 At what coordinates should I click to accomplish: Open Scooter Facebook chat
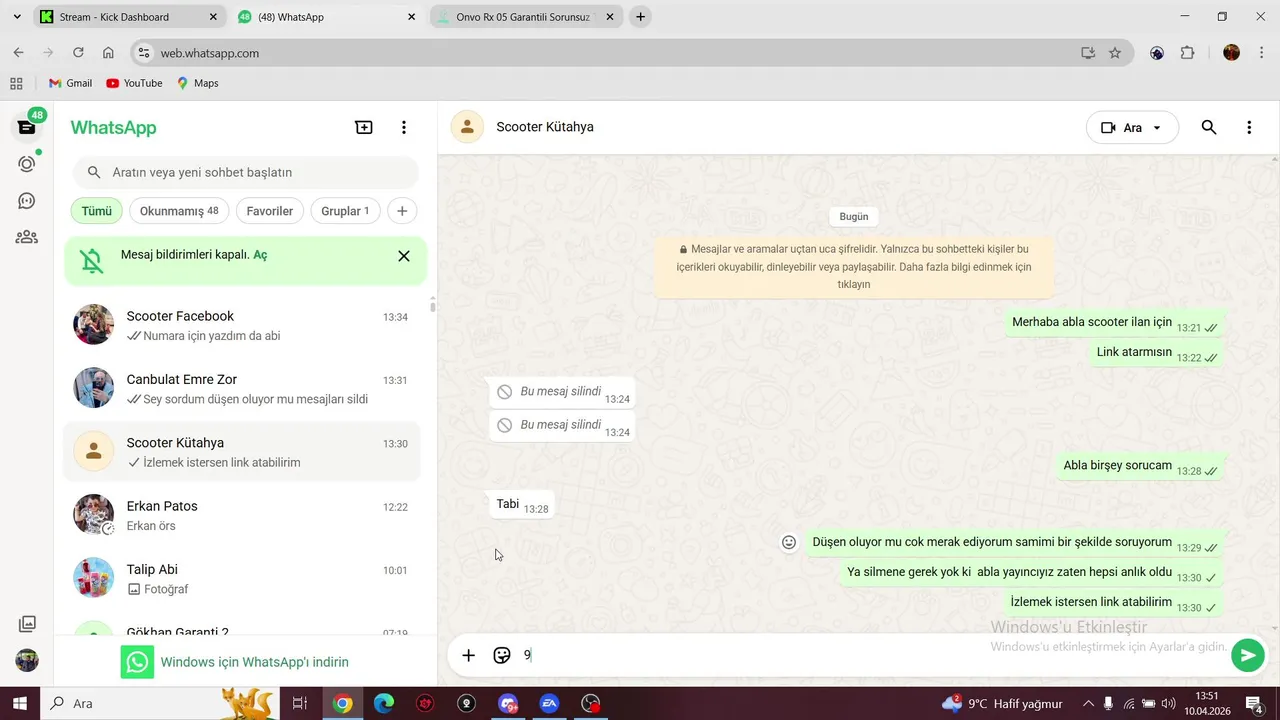(x=242, y=326)
